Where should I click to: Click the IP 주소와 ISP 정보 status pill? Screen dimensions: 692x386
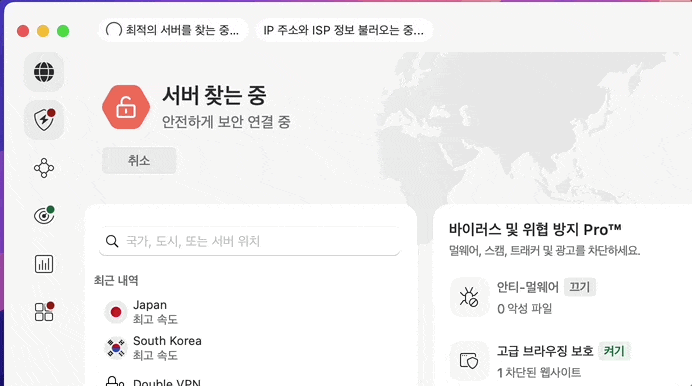(x=344, y=30)
